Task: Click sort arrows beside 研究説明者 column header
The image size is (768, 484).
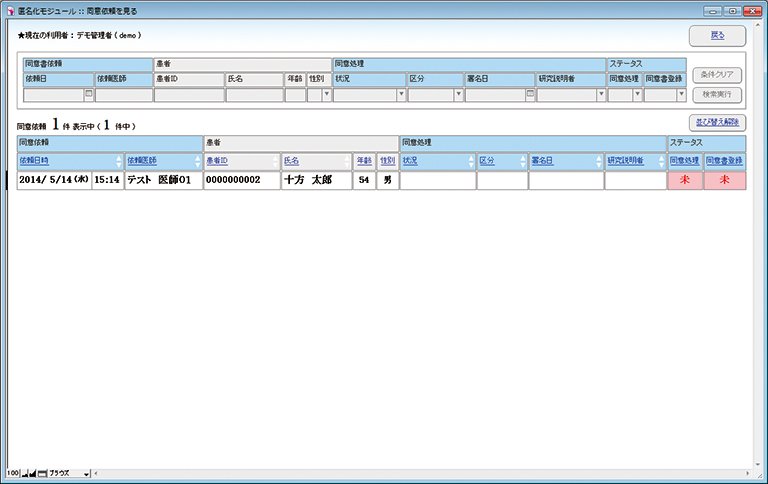Action: (662, 161)
